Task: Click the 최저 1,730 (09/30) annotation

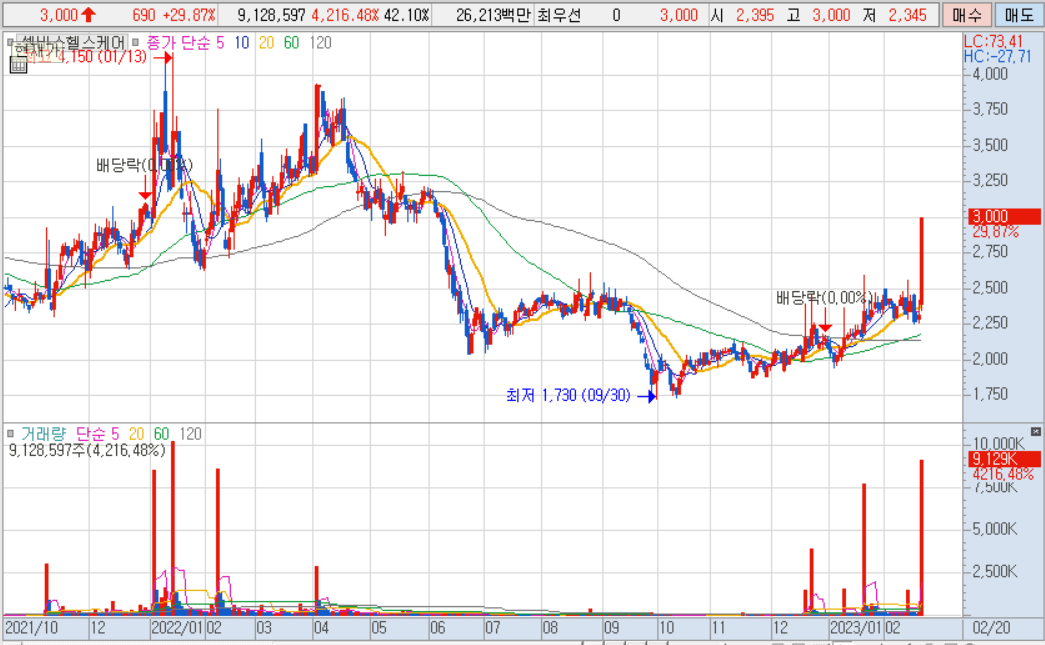Action: (568, 396)
